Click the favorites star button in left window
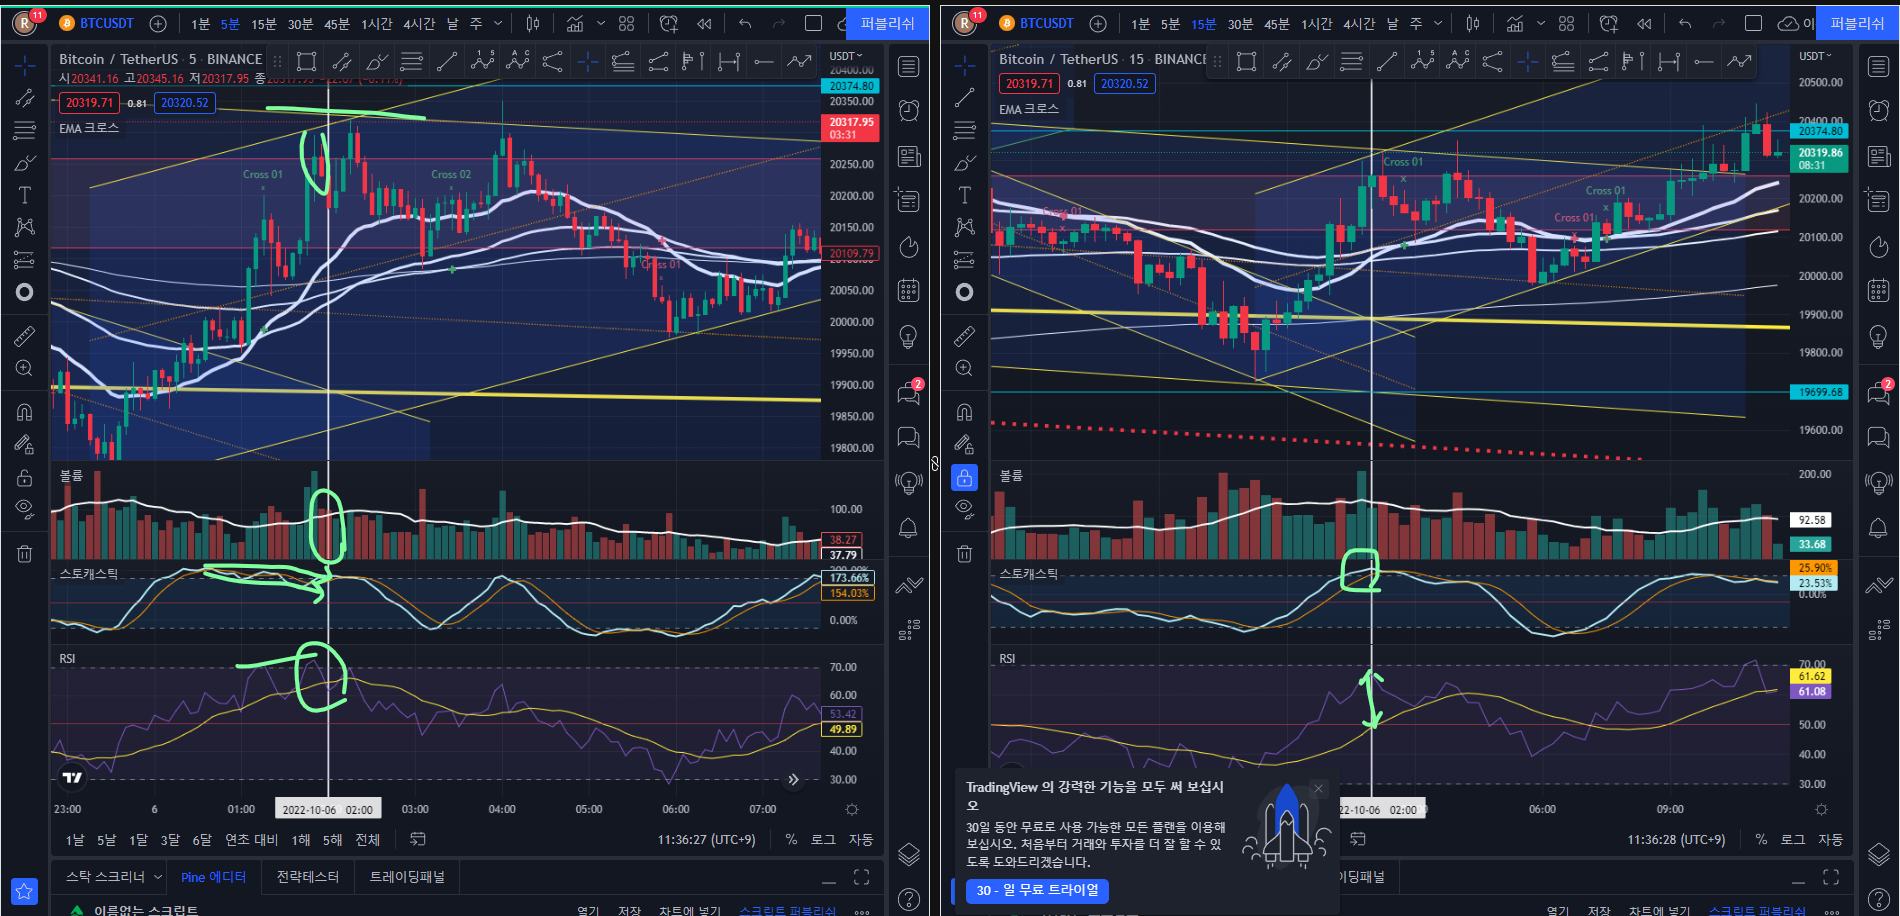The height and width of the screenshot is (916, 1900). tap(24, 890)
